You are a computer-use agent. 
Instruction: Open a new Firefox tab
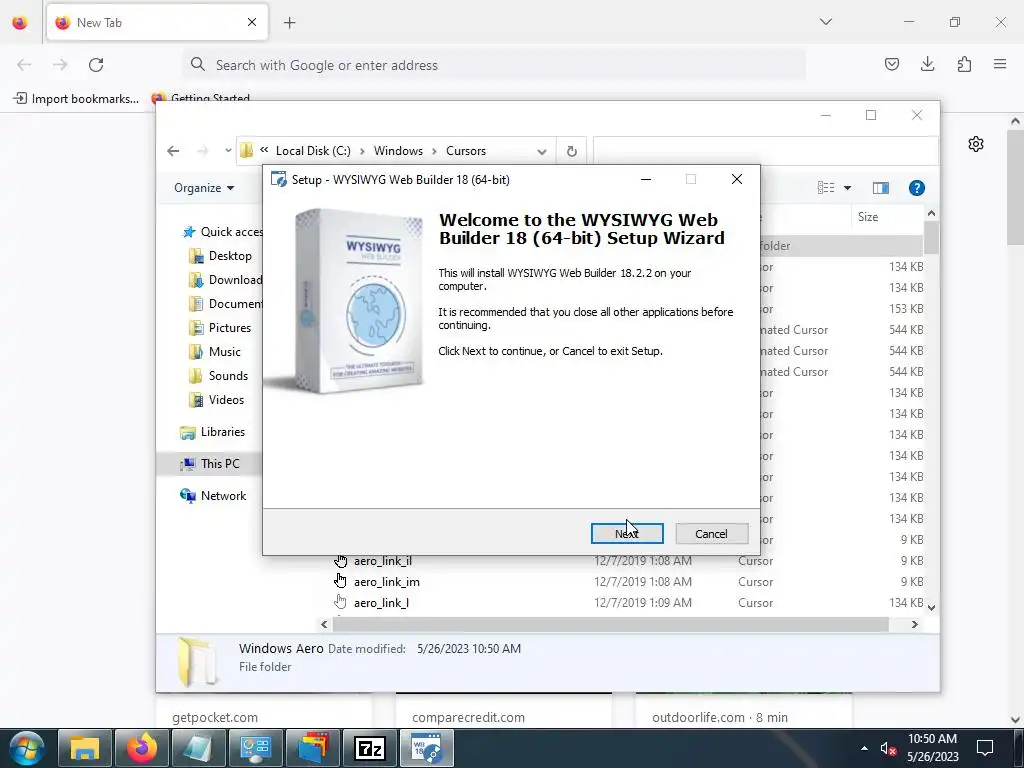point(289,23)
